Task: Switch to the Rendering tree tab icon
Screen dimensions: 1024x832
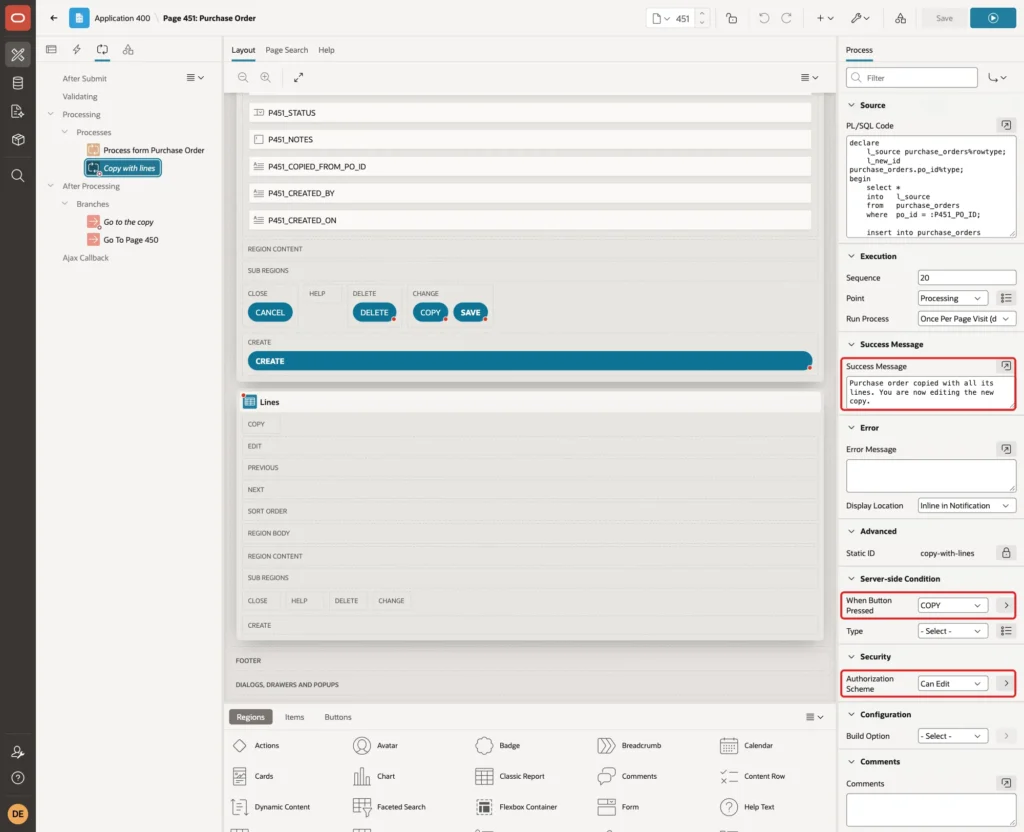Action: click(x=52, y=50)
